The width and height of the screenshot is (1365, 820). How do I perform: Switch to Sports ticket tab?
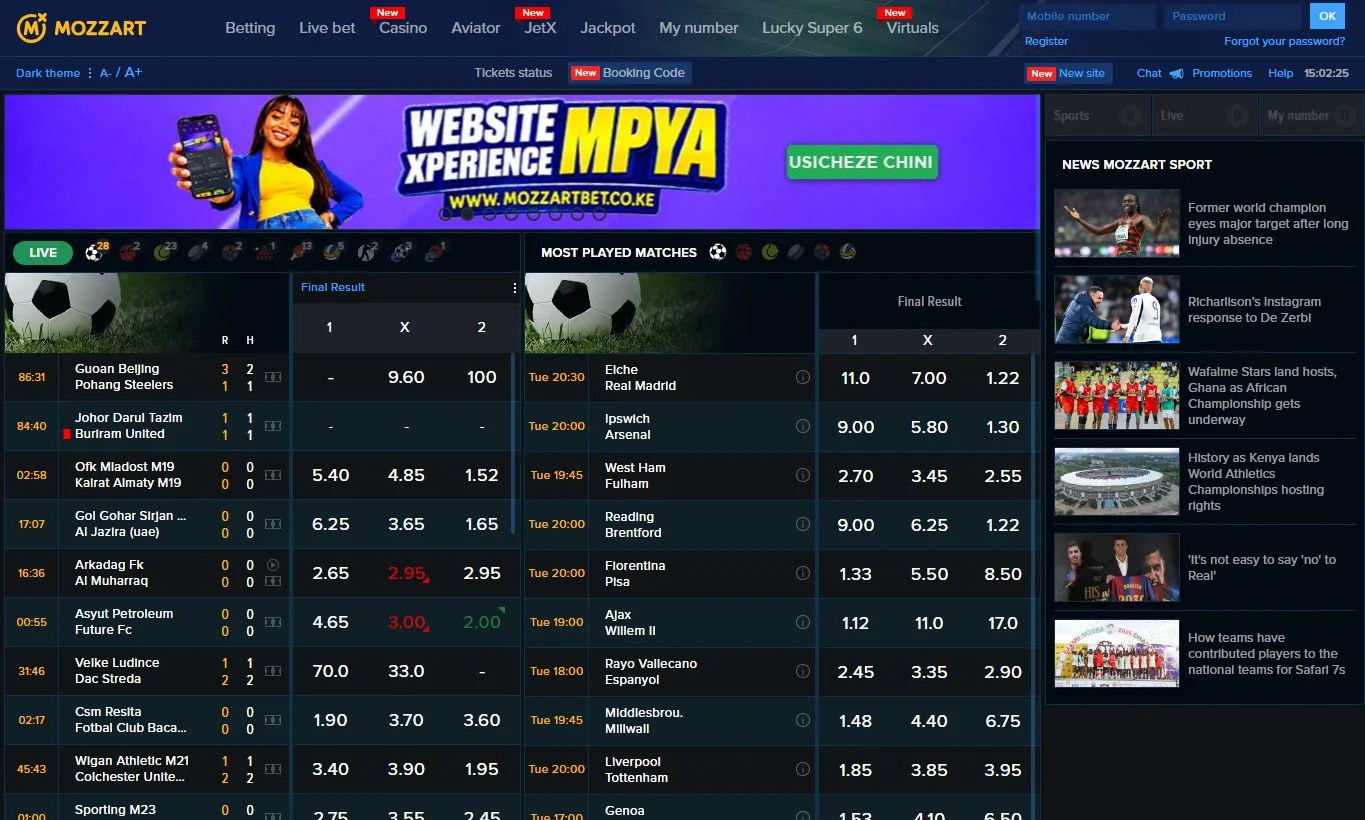(x=1097, y=115)
